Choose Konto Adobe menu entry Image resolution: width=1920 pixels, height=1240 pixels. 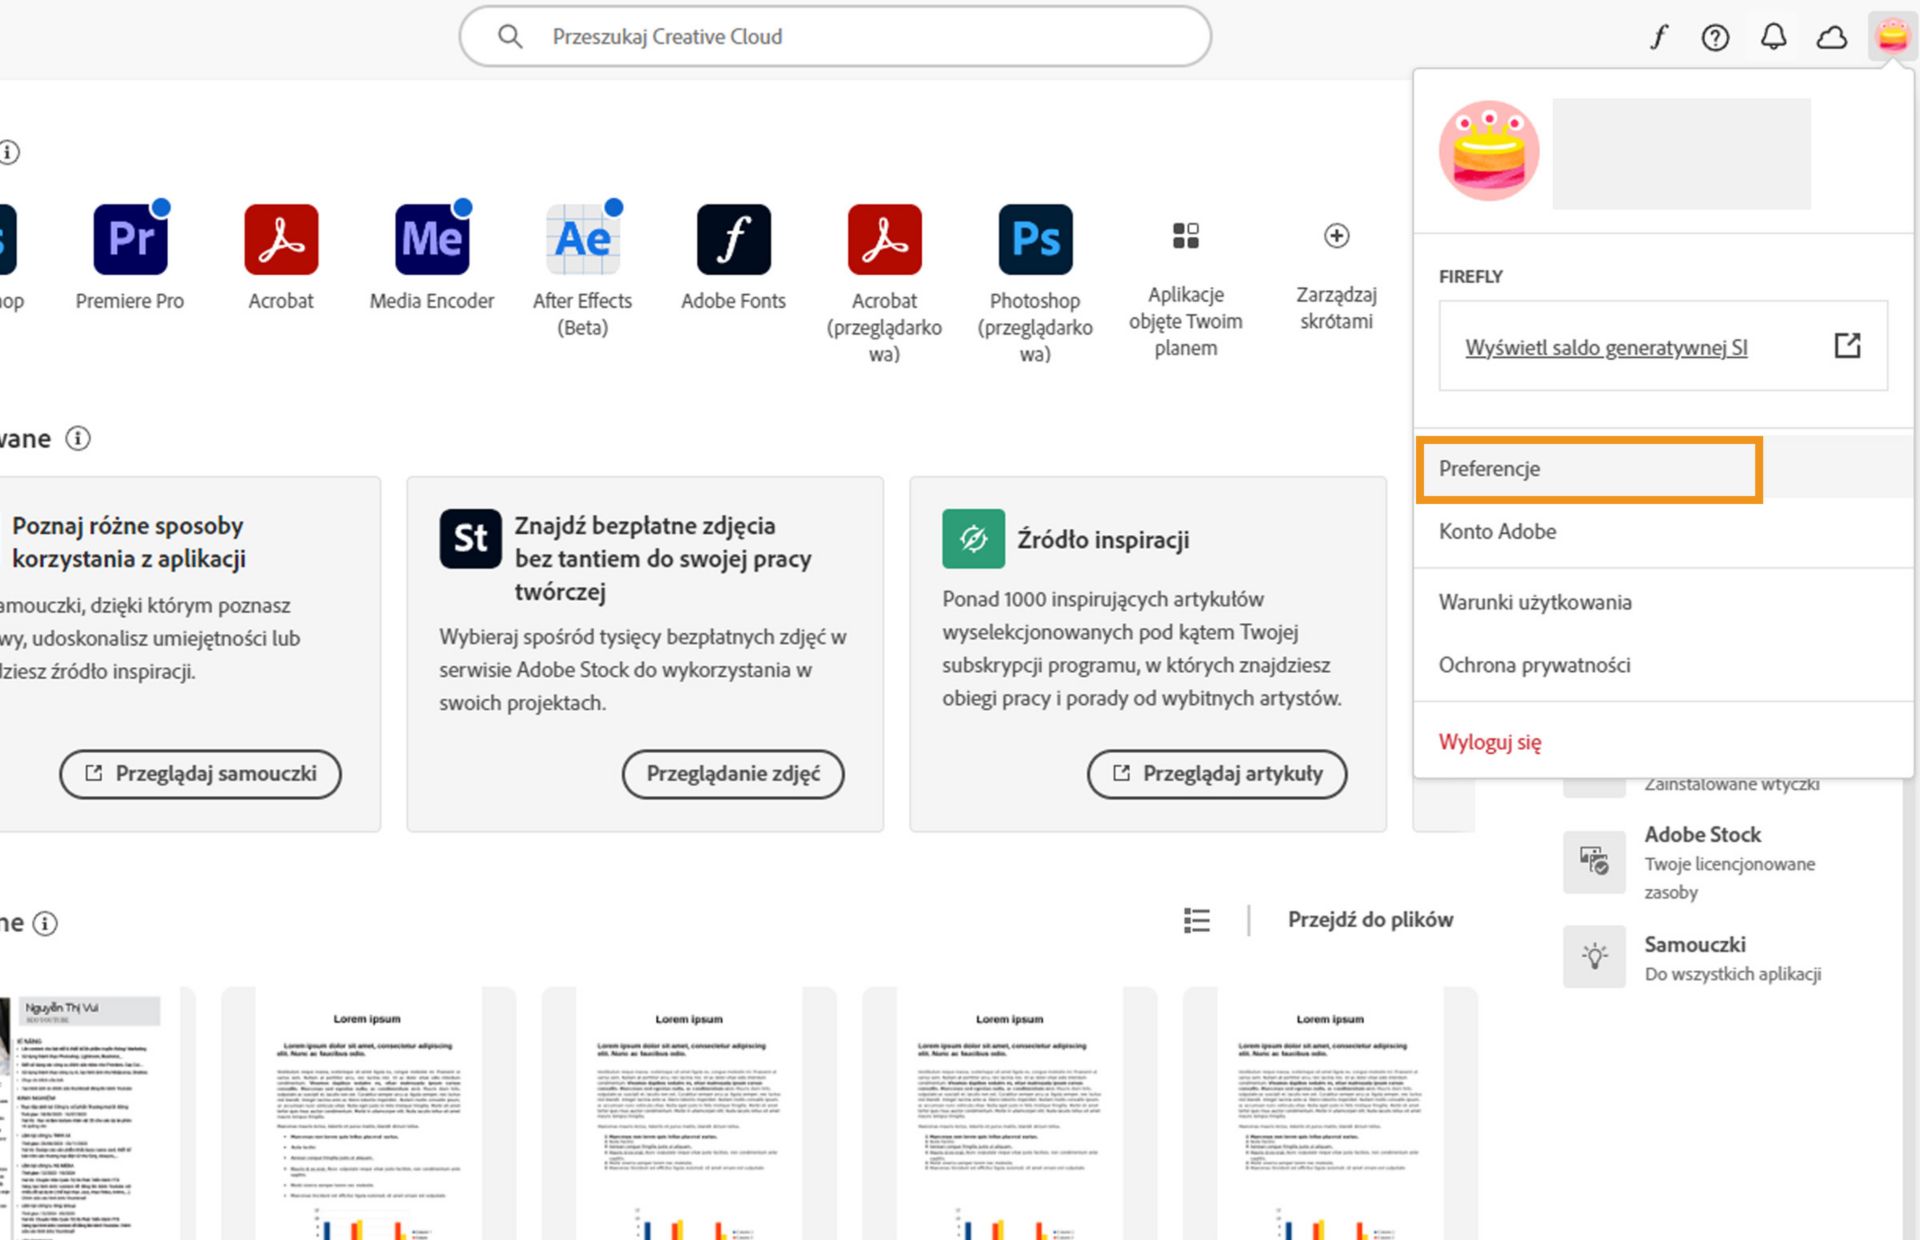1497,532
